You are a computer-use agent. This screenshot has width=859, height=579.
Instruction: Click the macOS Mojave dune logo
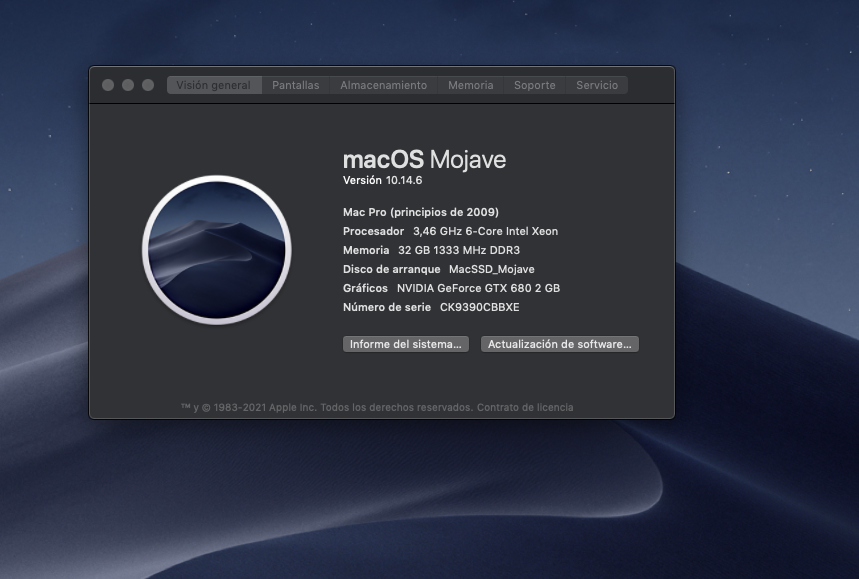(x=217, y=250)
